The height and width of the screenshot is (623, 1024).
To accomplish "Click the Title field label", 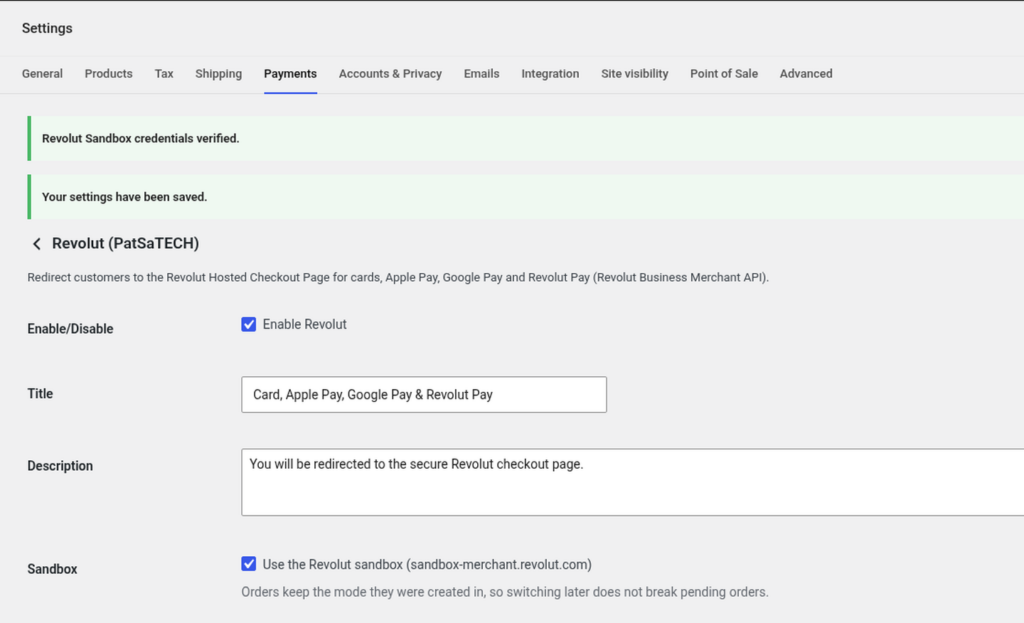I will click(x=40, y=394).
